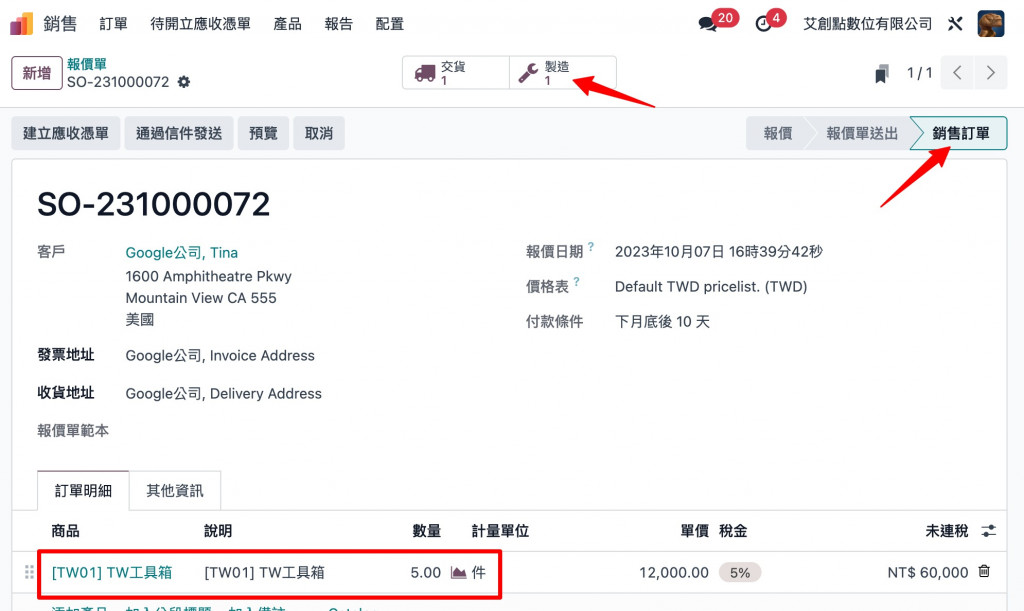Viewport: 1024px width, 611px height.
Task: Open the optional columns settings icon
Action: pos(989,531)
